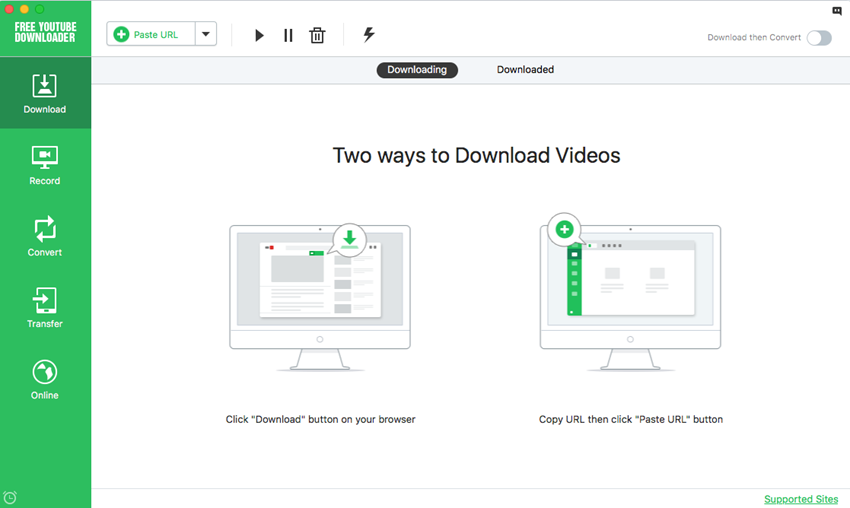
Task: Open the Online section in sidebar
Action: (x=45, y=380)
